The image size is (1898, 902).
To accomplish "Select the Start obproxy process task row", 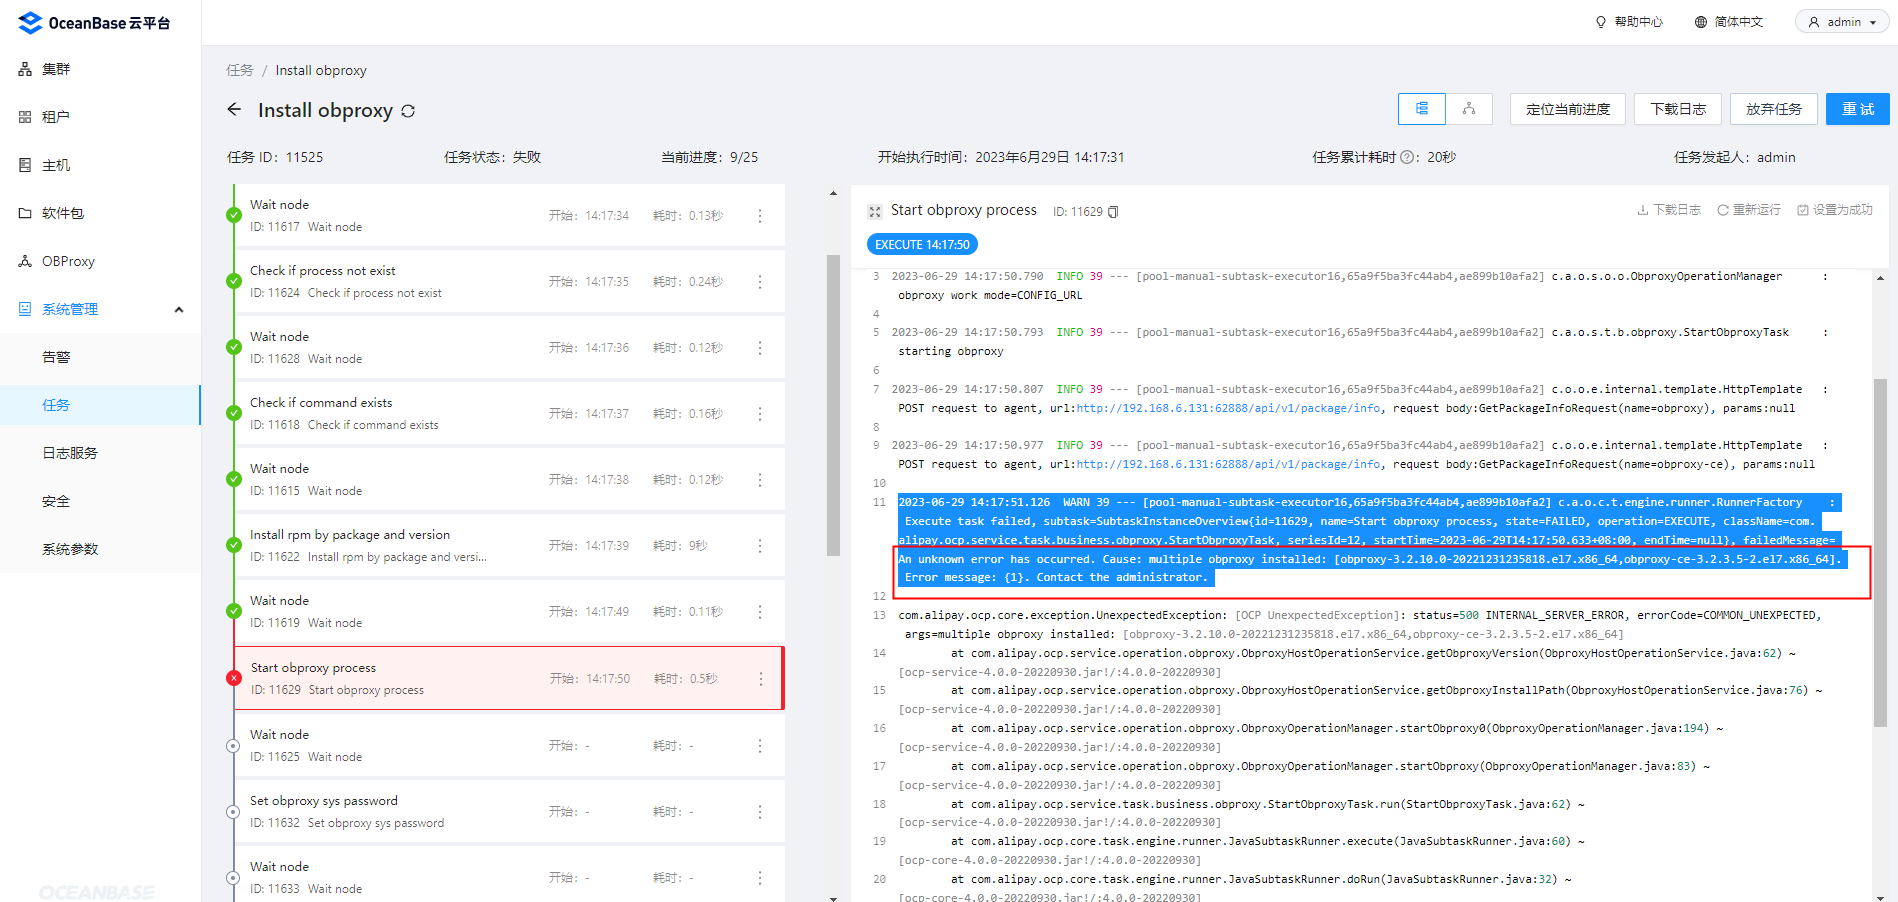I will tap(509, 678).
